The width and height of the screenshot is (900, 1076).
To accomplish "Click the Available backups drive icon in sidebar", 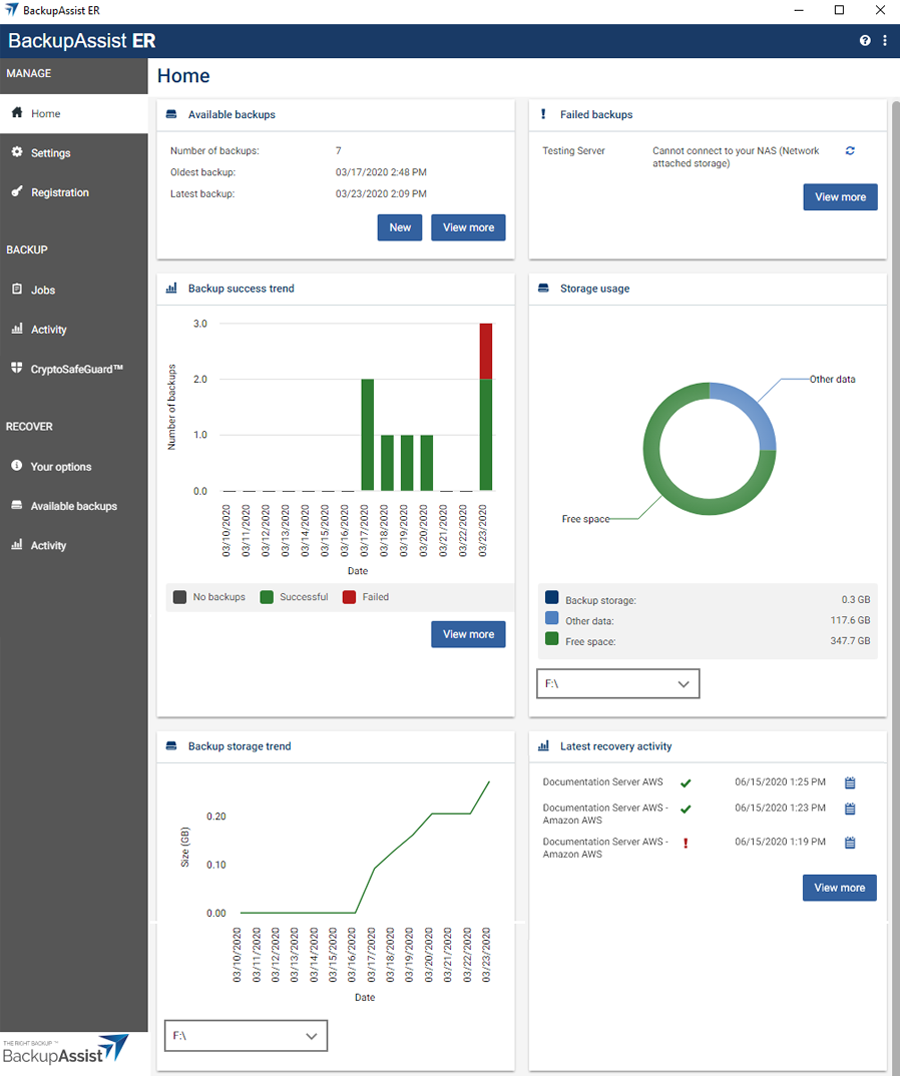I will pos(17,505).
